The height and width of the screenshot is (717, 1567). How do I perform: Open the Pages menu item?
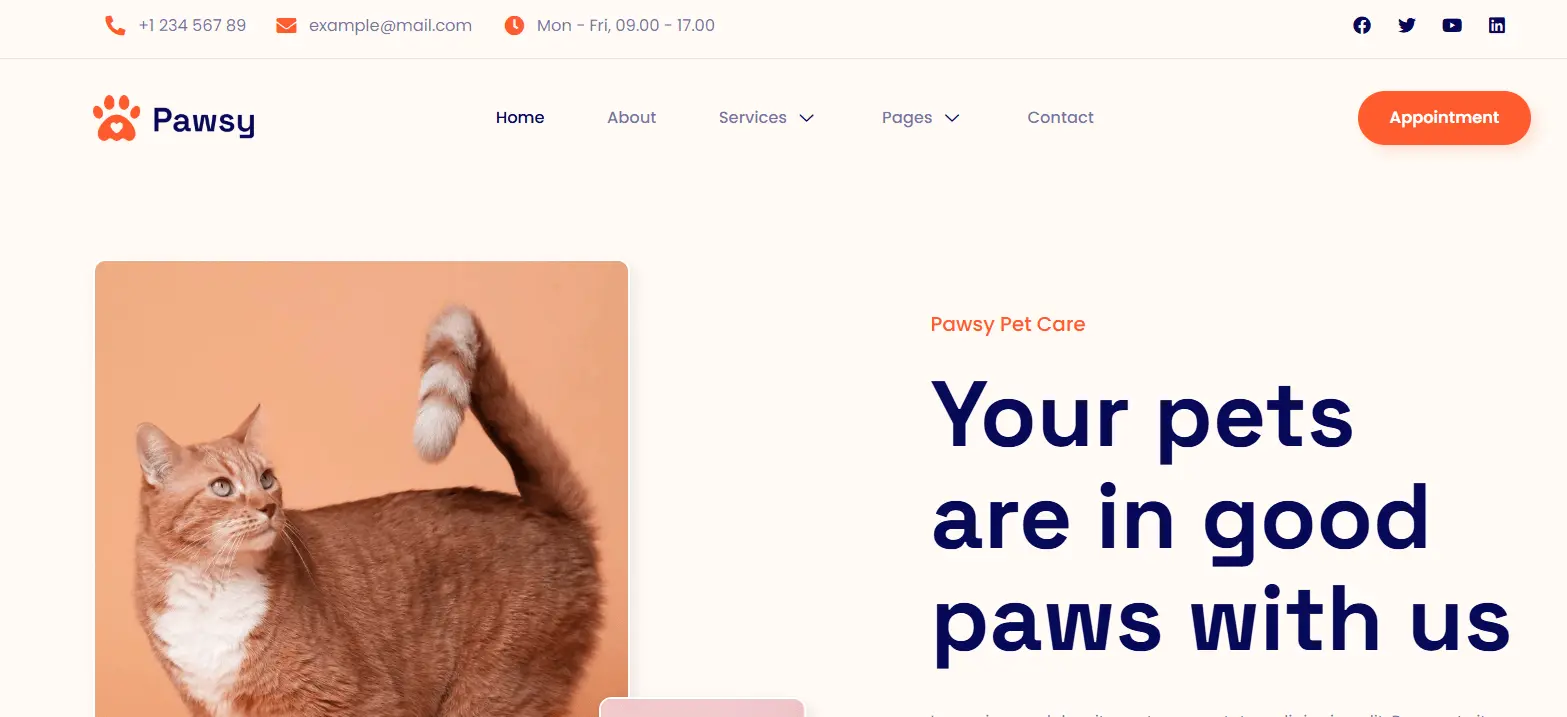point(907,118)
